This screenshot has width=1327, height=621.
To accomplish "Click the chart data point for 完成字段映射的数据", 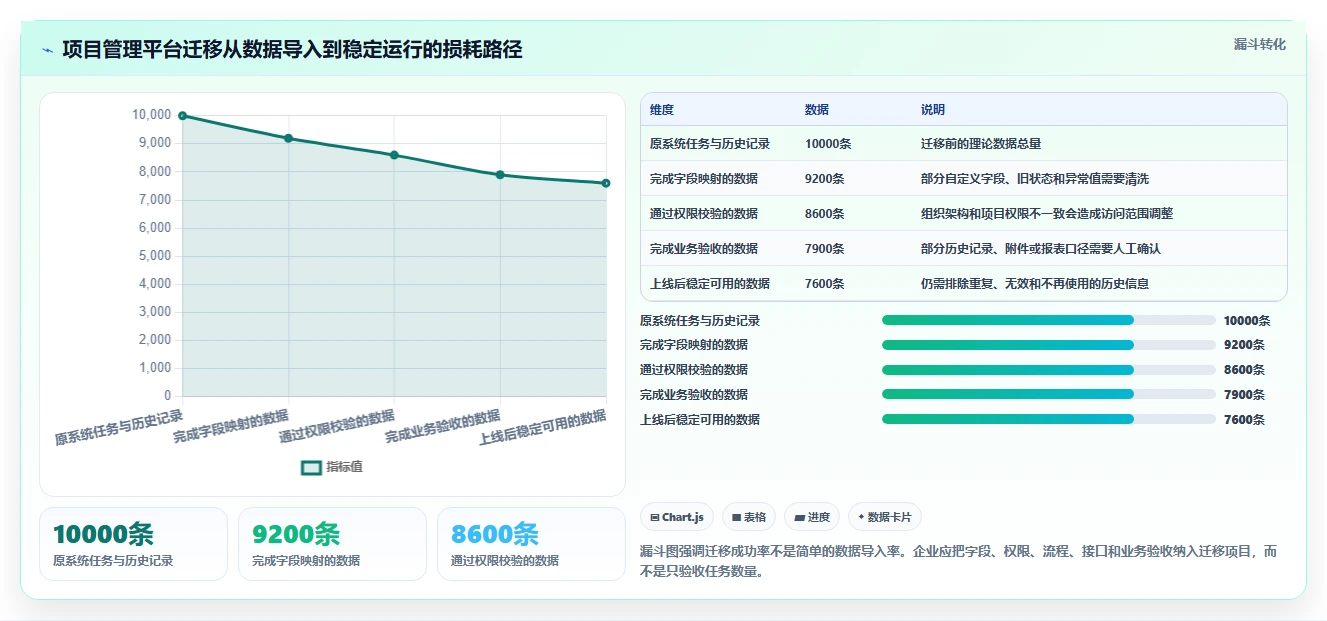I will point(288,138).
